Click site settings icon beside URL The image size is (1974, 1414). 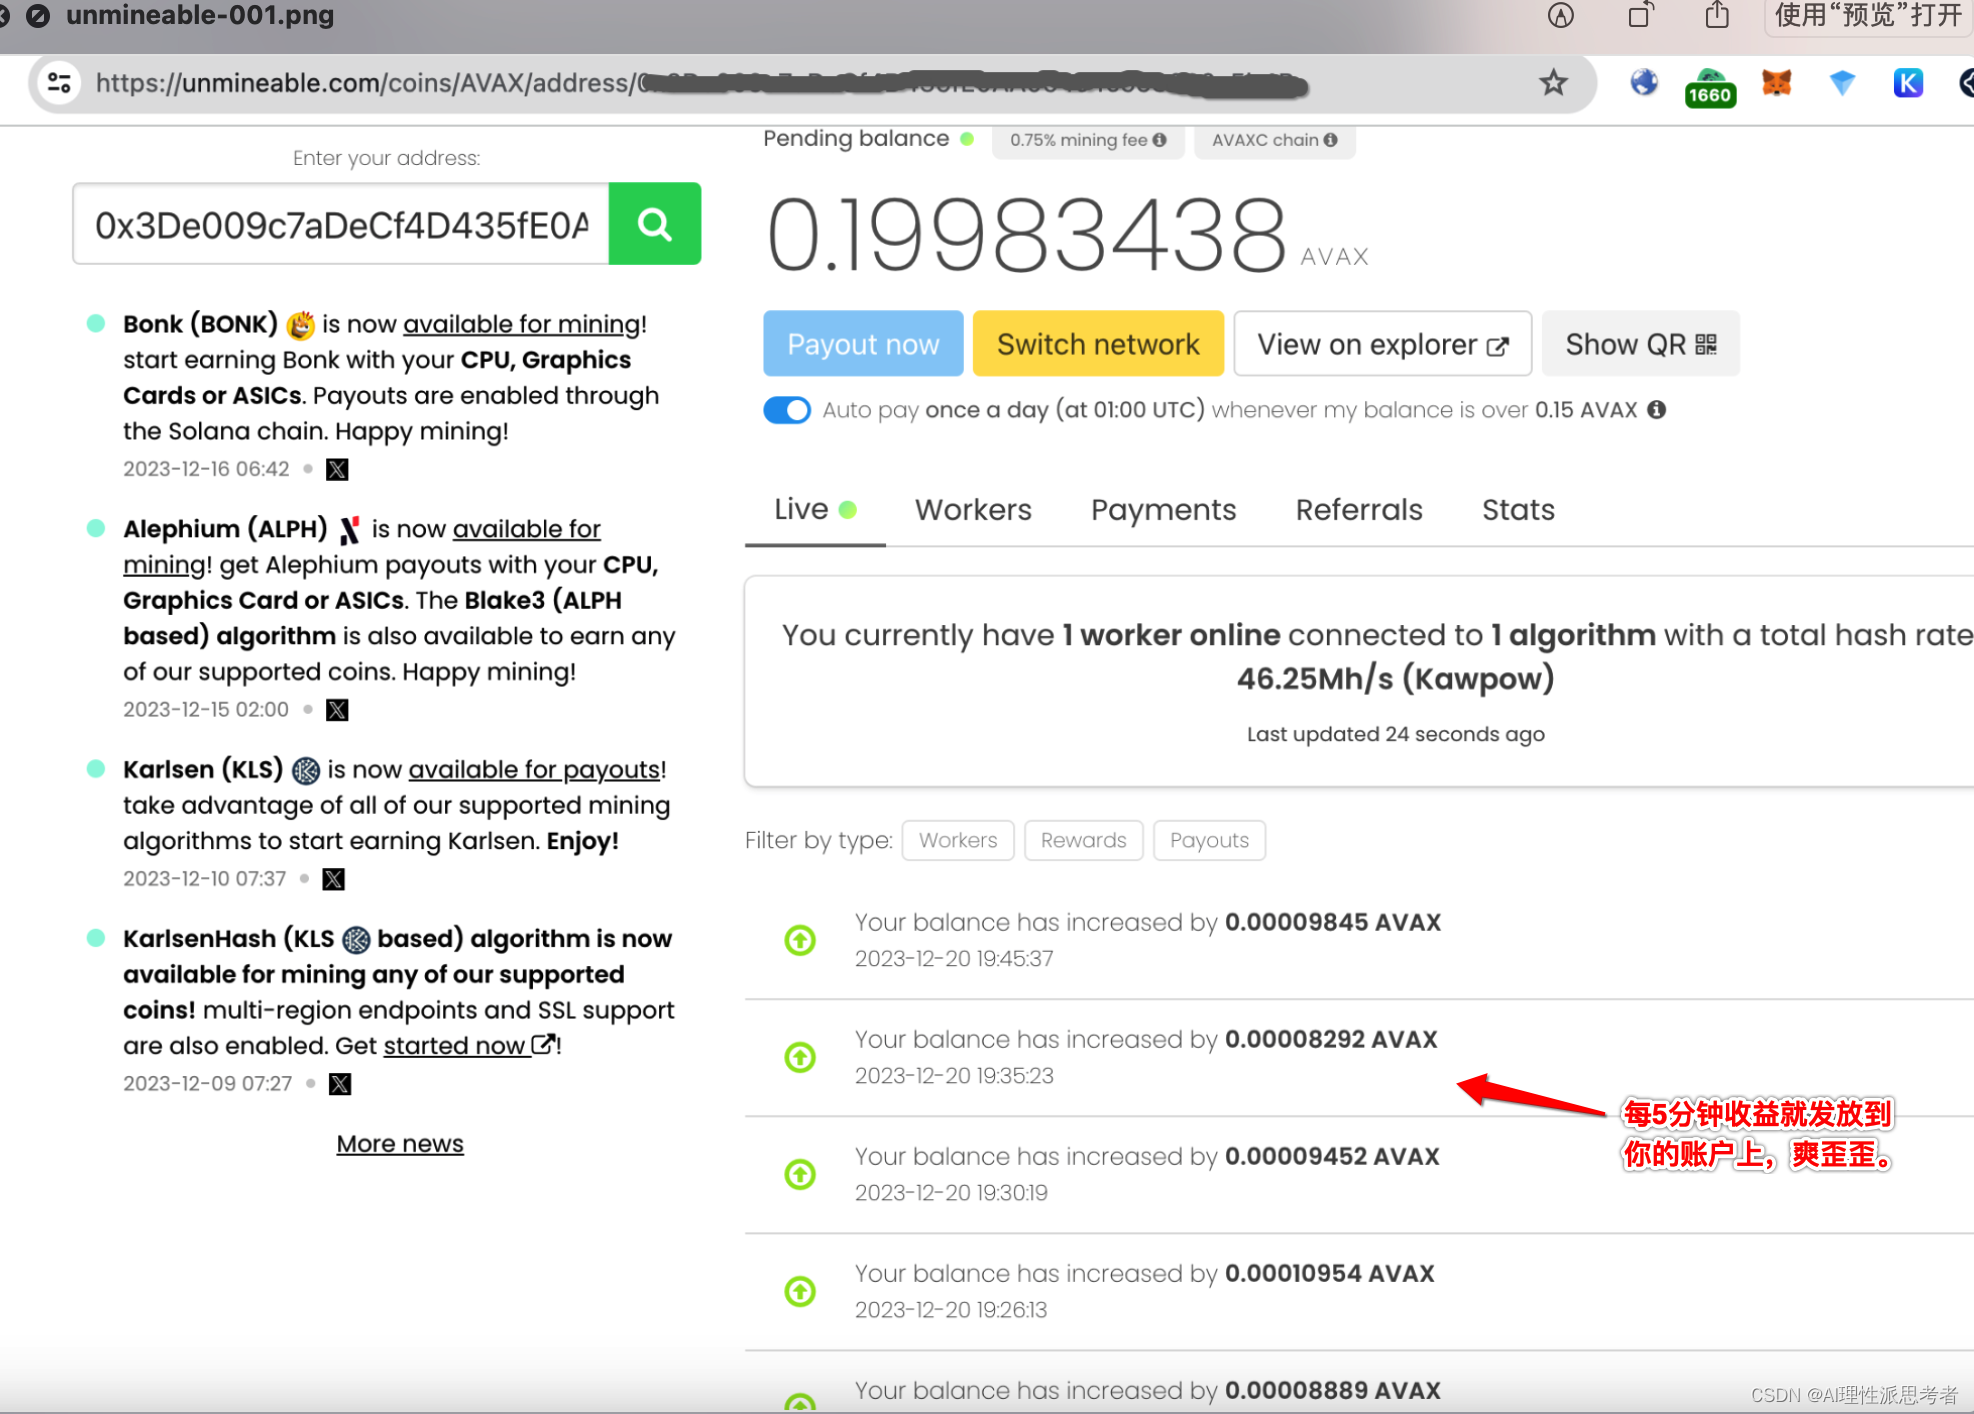tap(59, 83)
